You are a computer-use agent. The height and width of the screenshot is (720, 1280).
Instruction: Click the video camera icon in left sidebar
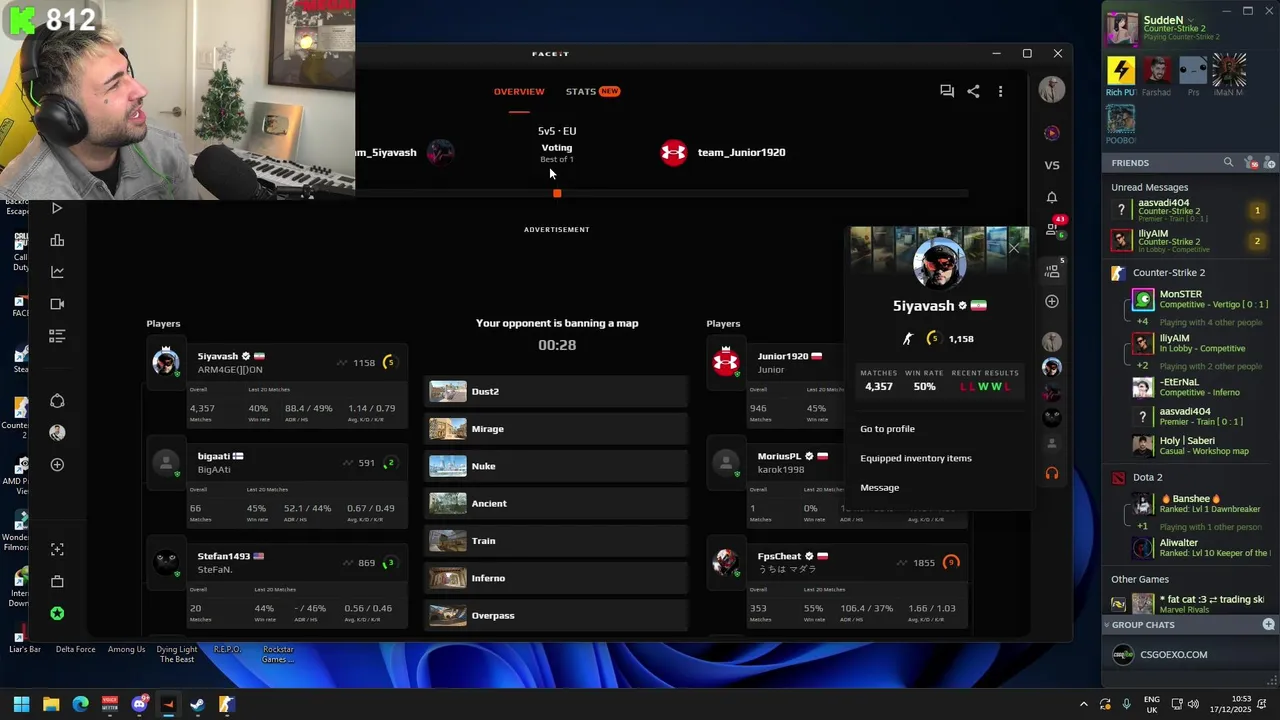coord(57,304)
